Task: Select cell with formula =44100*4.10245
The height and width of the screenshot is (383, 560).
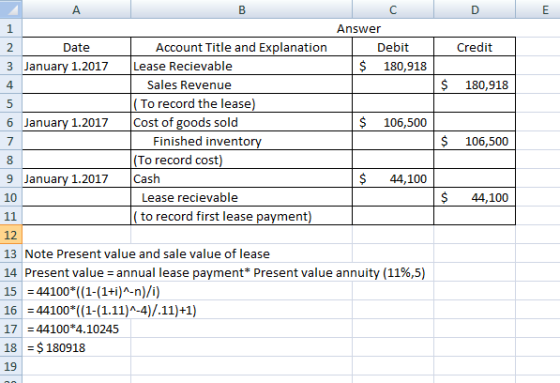Action: pyautogui.click(x=76, y=329)
